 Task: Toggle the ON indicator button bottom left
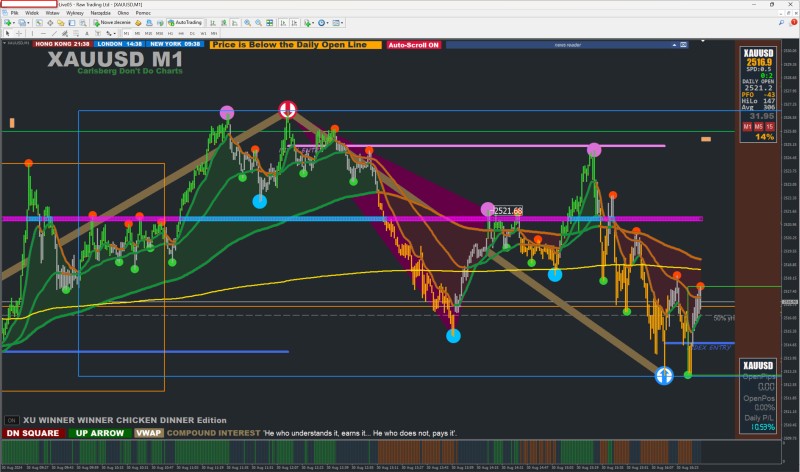point(11,420)
